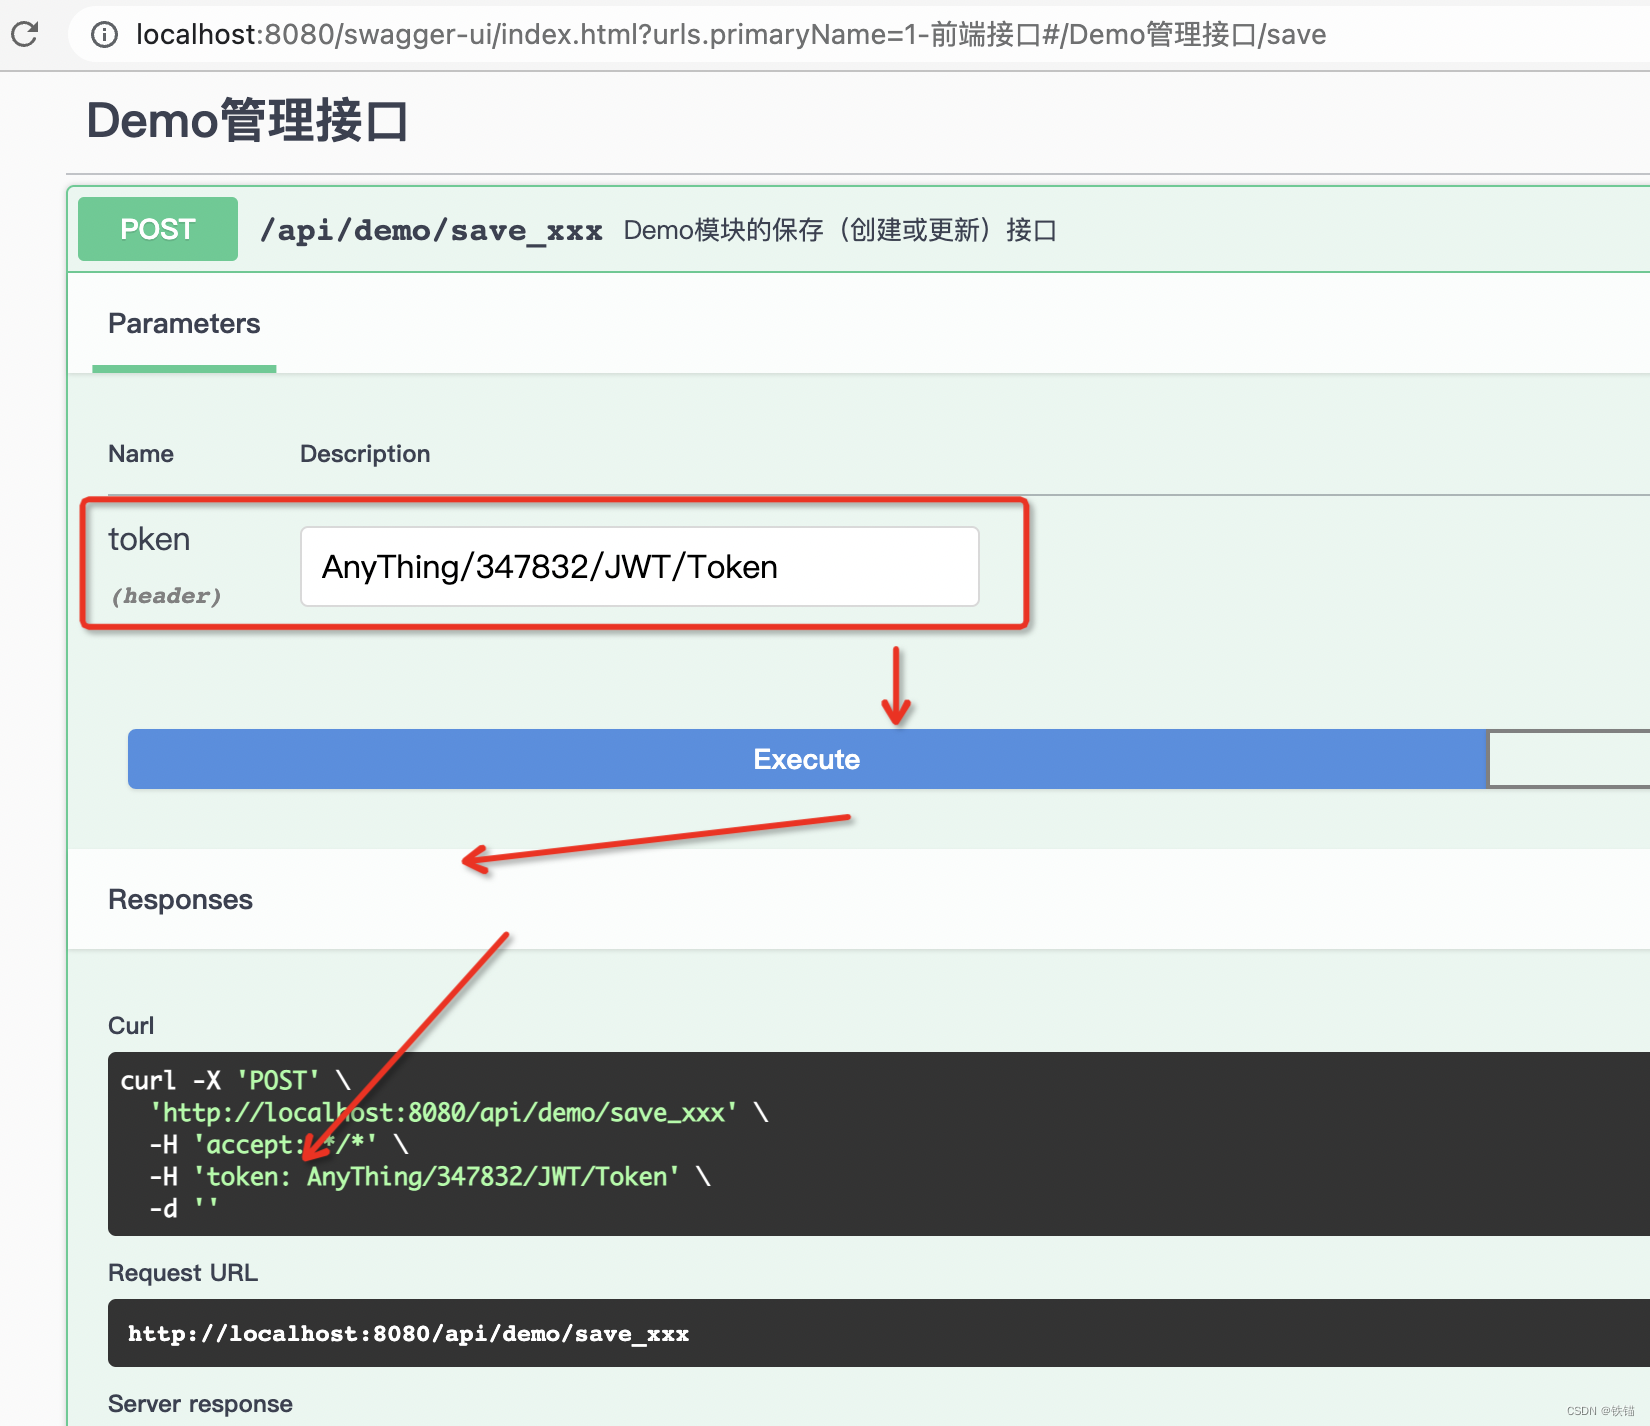1650x1426 pixels.
Task: Click the token parameter name label
Action: pyautogui.click(x=149, y=539)
